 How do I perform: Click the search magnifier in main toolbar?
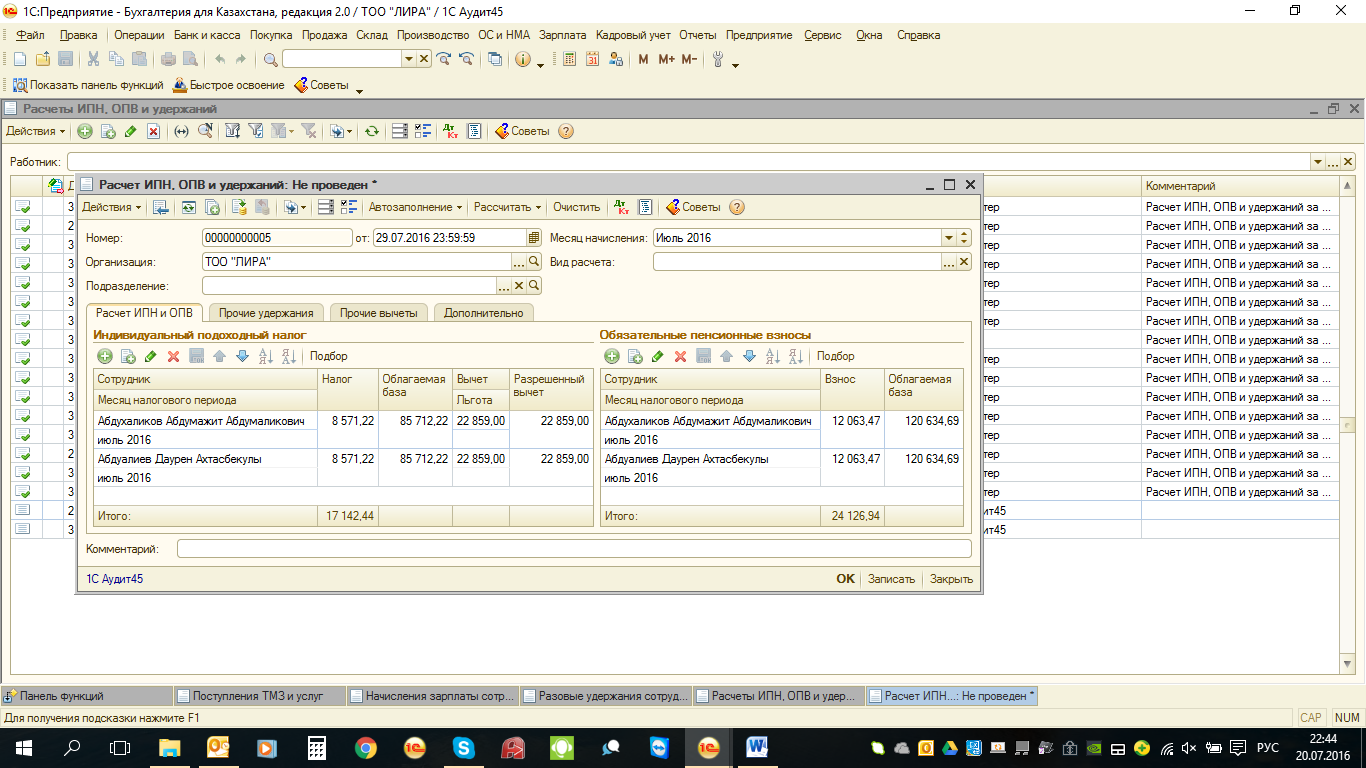tap(270, 59)
